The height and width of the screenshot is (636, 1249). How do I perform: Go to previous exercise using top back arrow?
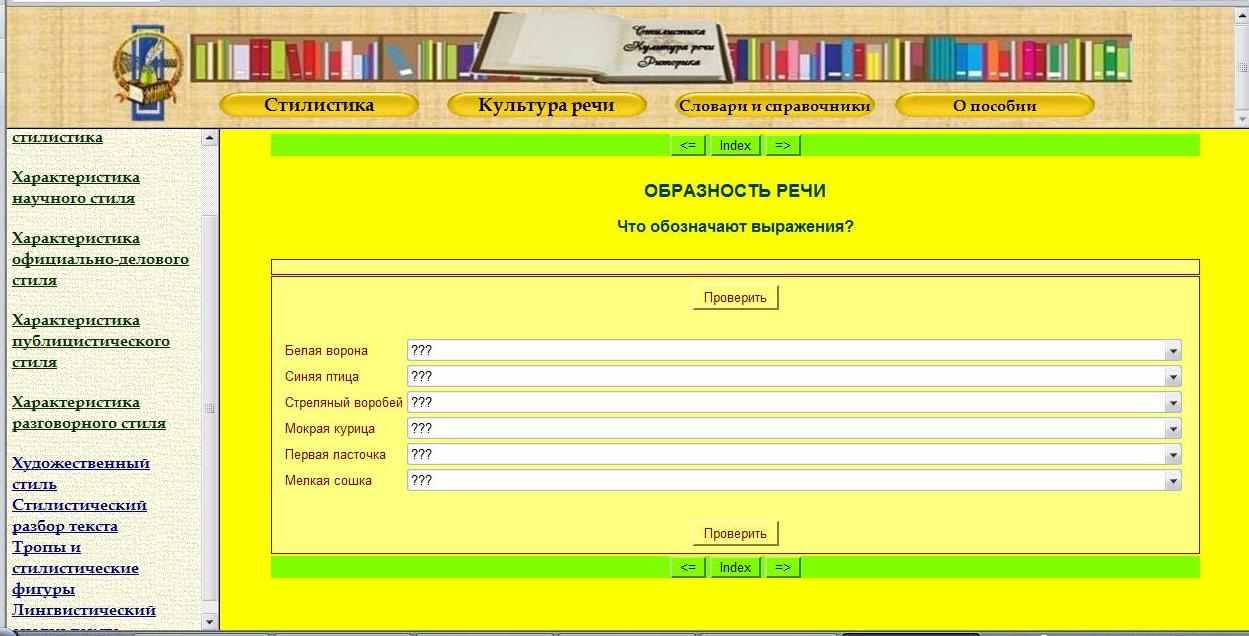(x=687, y=145)
